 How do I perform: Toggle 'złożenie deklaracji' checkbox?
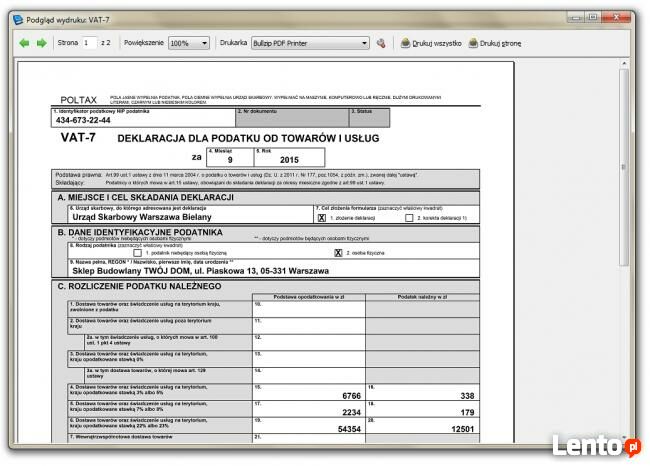[x=322, y=218]
